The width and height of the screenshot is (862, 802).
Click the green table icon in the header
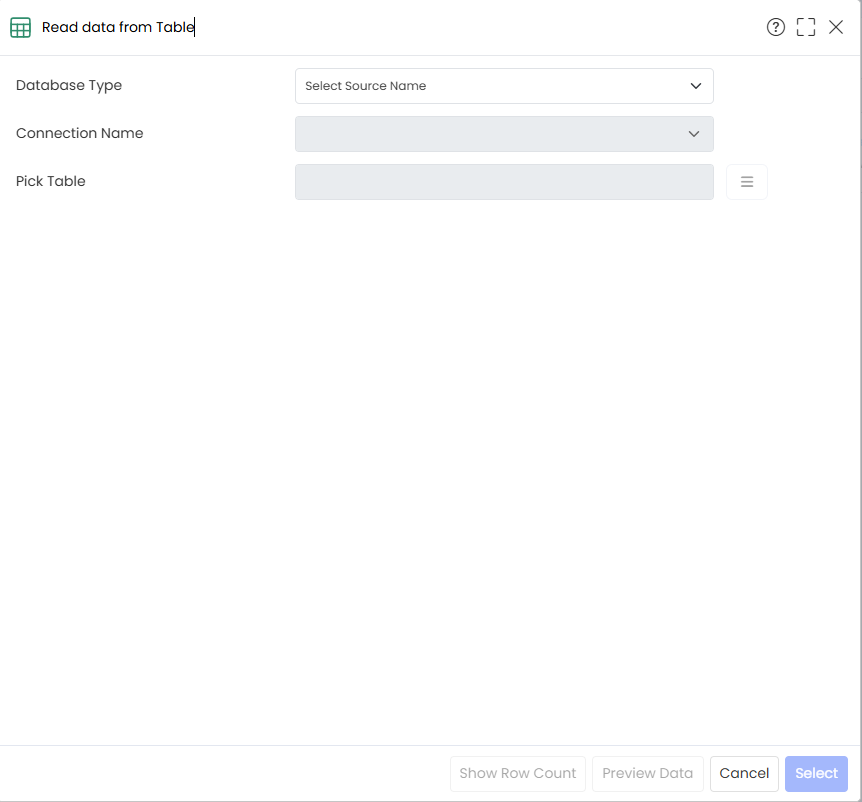point(20,27)
